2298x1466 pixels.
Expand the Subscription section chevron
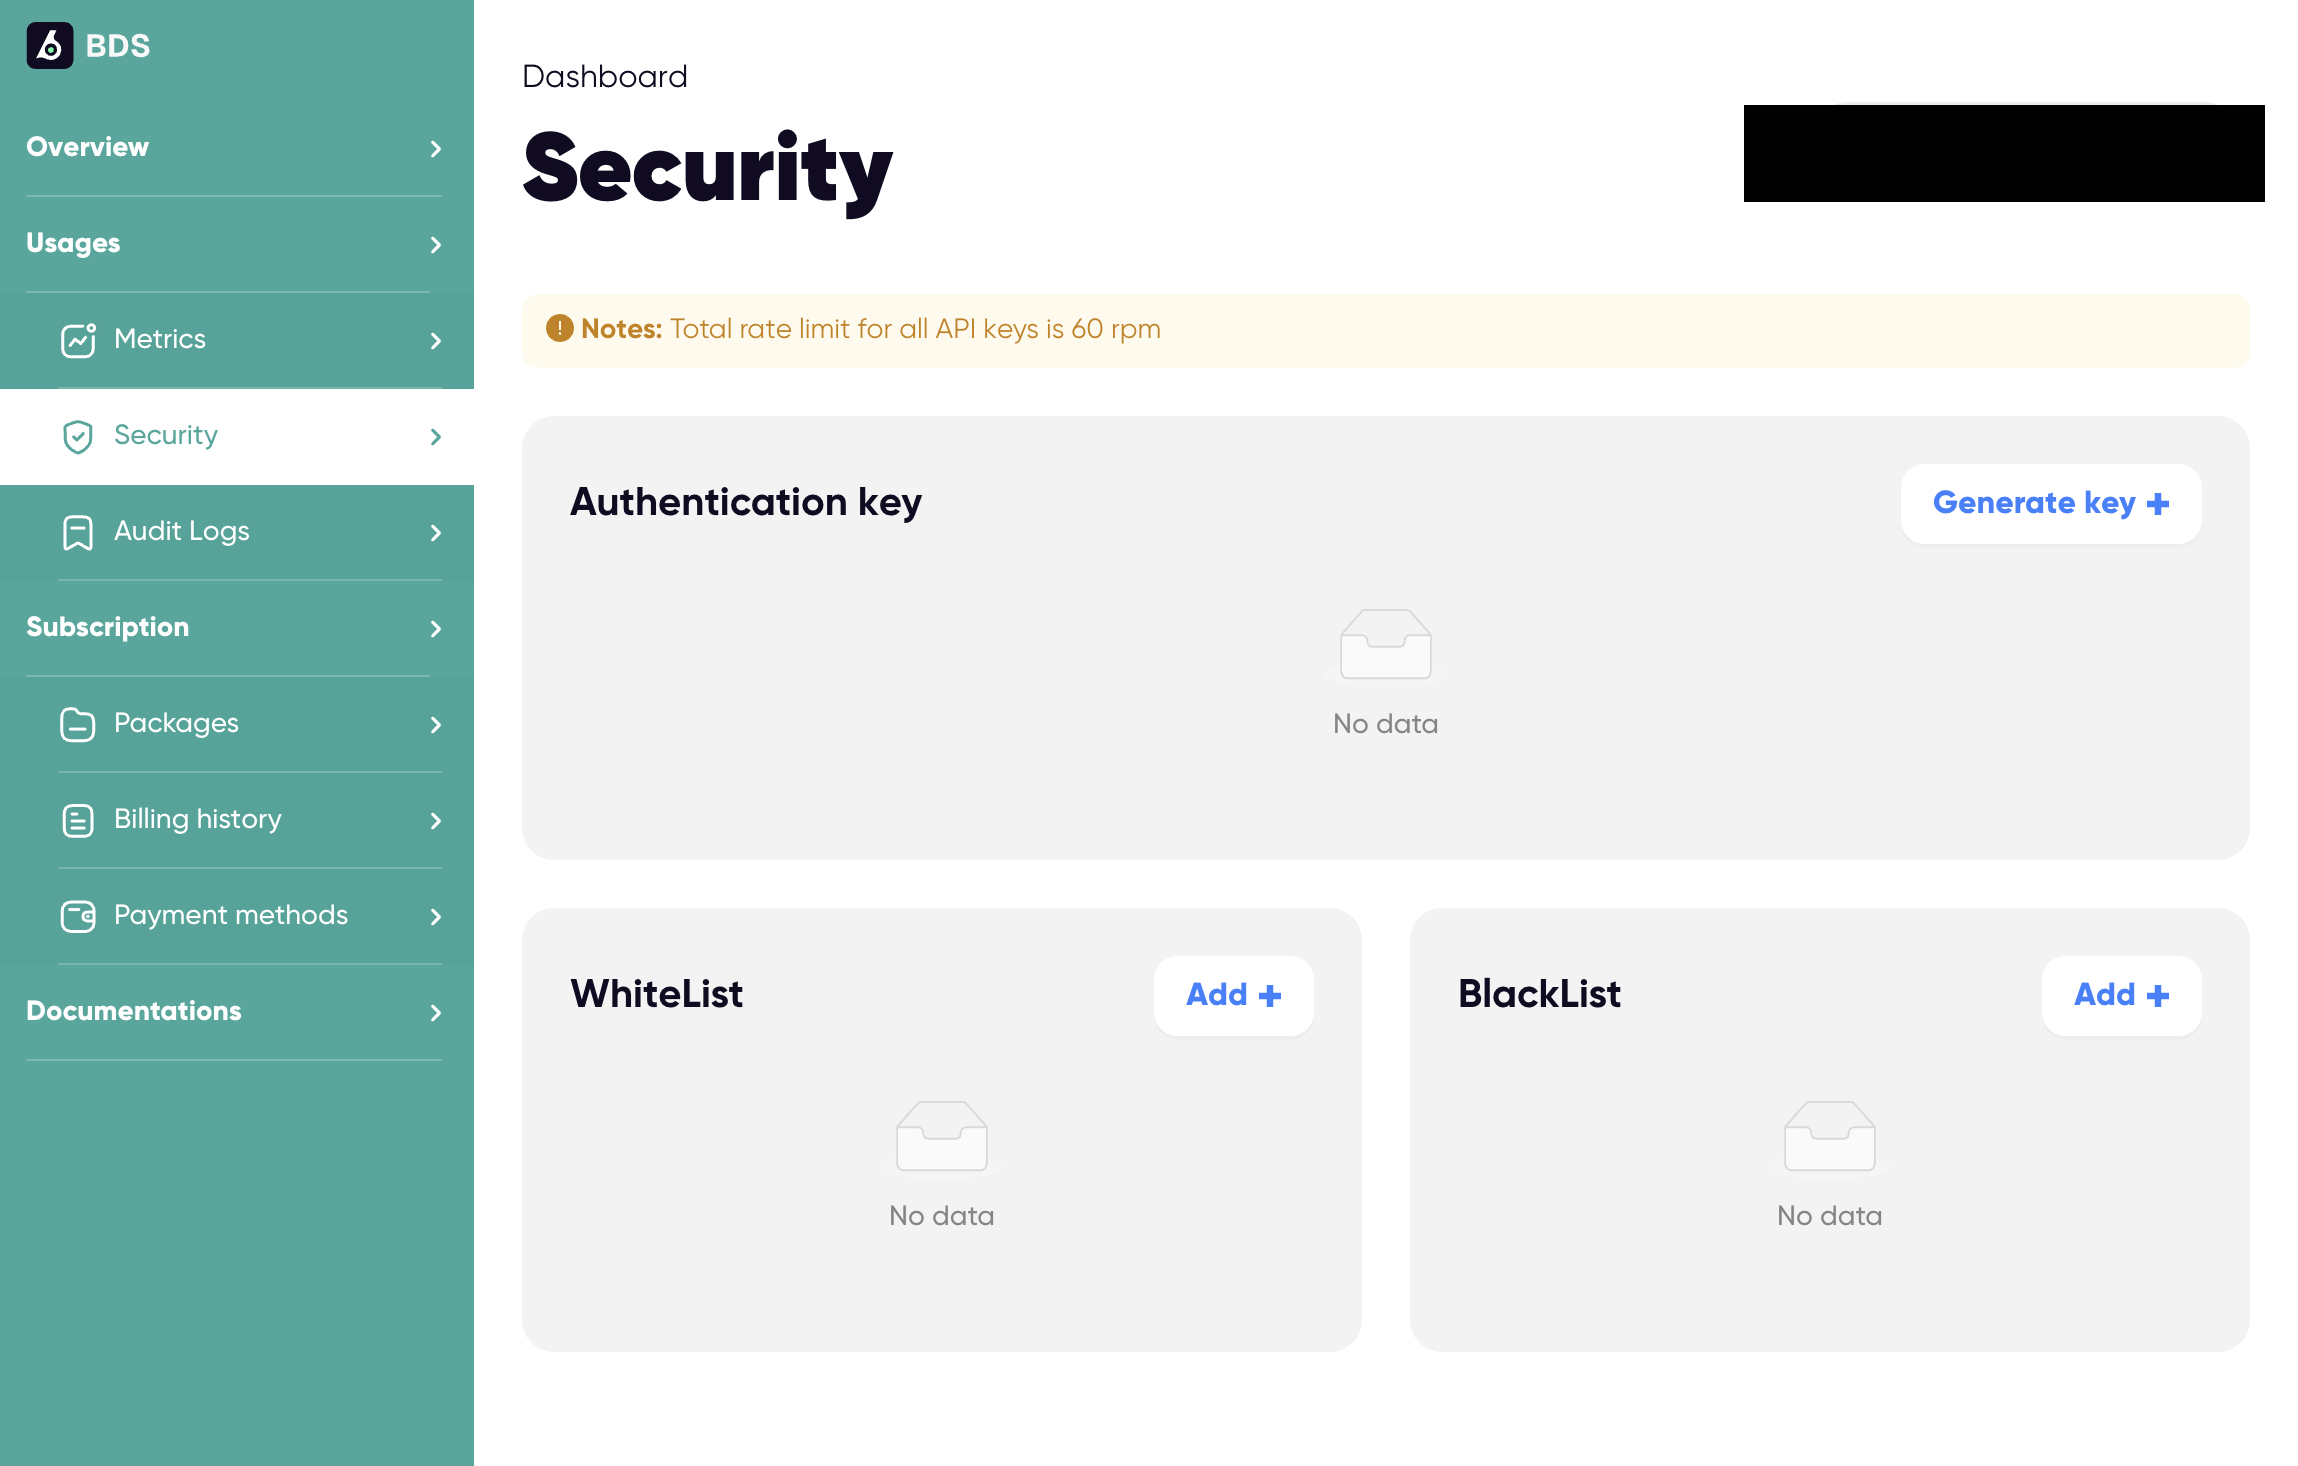[436, 628]
